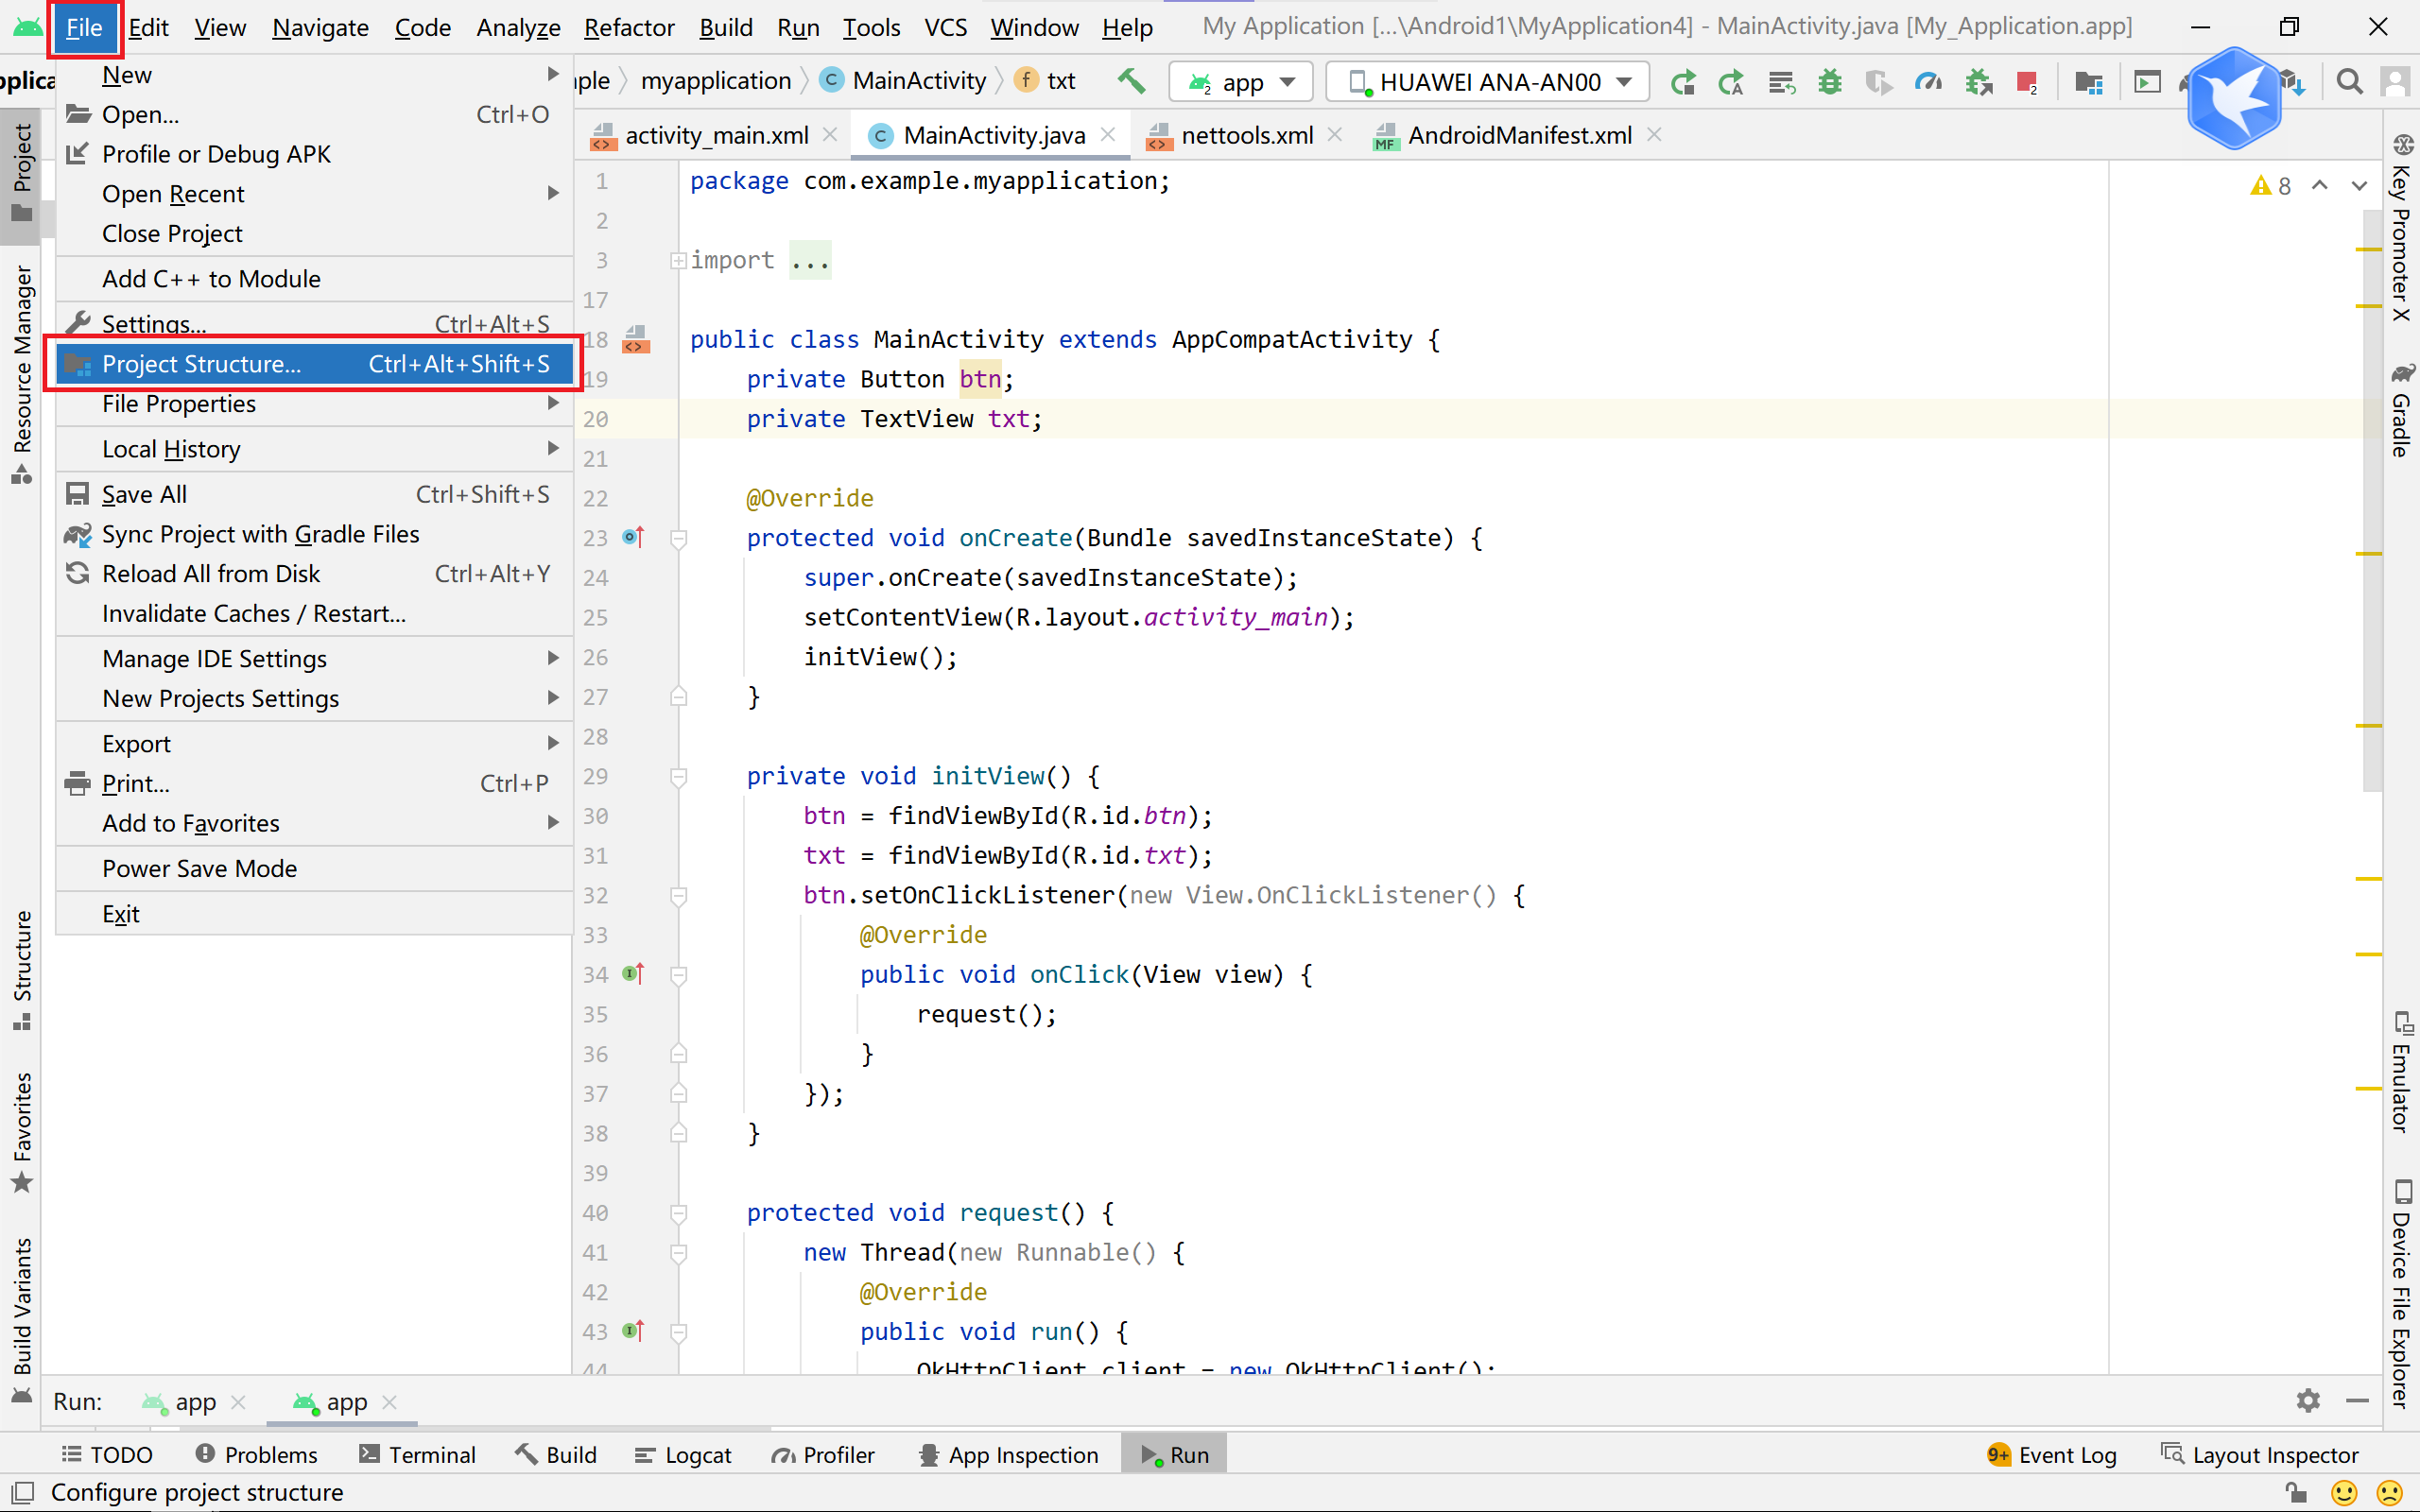Image resolution: width=2420 pixels, height=1512 pixels.
Task: Switch to the Logcat tab
Action: point(697,1454)
